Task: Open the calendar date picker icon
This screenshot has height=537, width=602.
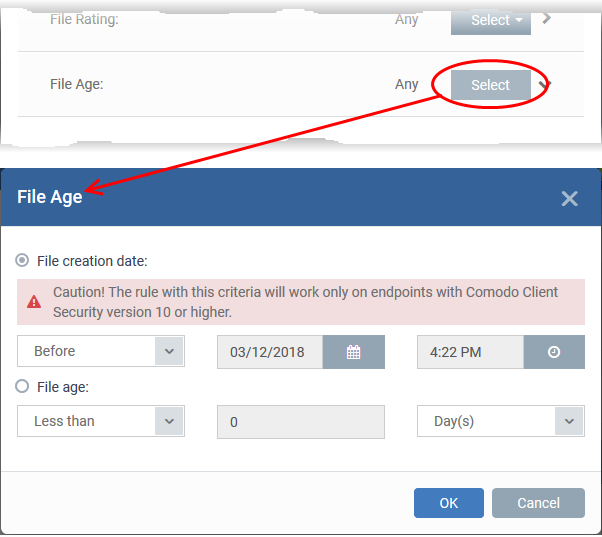Action: click(354, 352)
